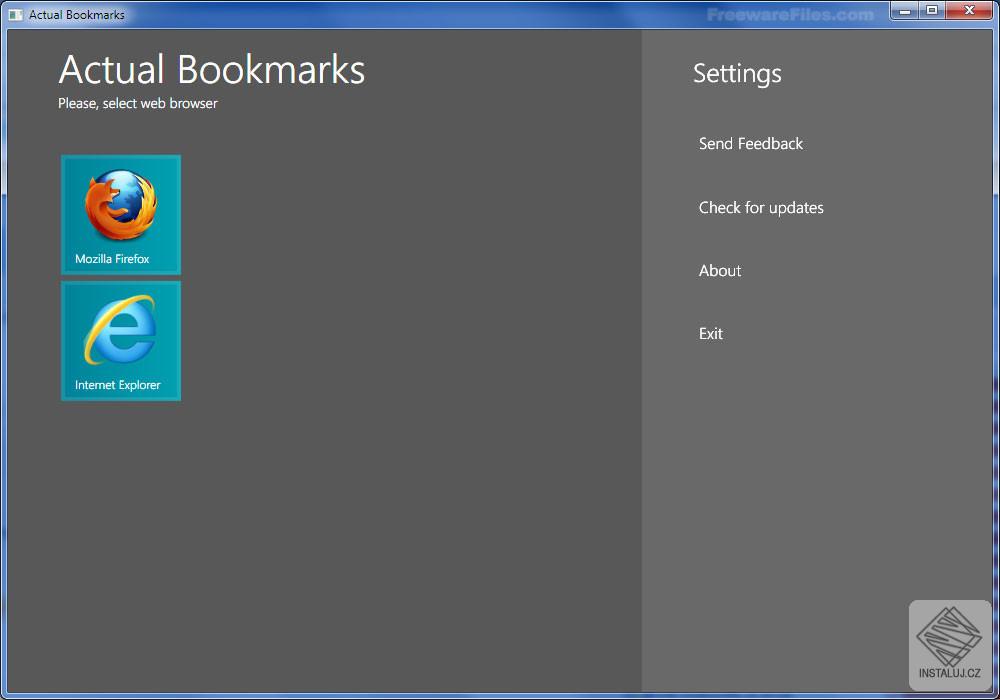The width and height of the screenshot is (1000, 700).
Task: Click Exit in the Settings panel
Action: pyautogui.click(x=710, y=333)
